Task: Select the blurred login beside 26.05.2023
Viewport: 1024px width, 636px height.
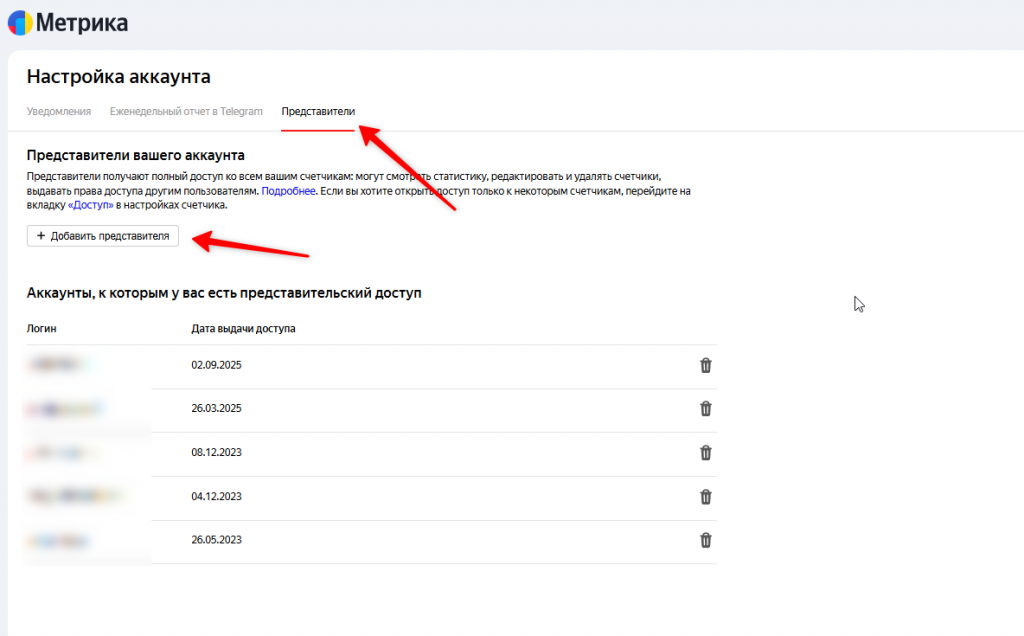Action: [x=62, y=540]
